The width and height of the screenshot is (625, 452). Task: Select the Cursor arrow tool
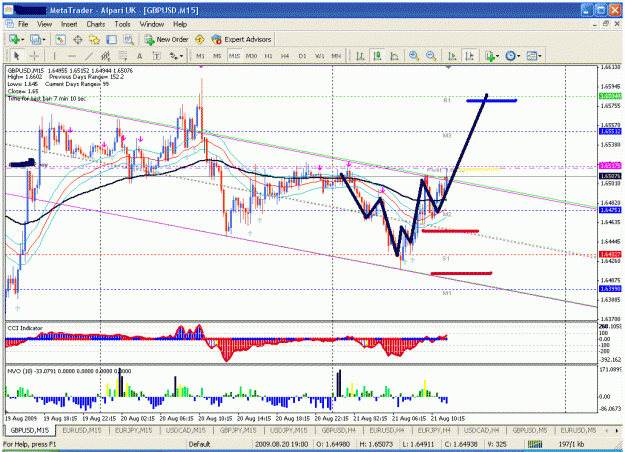[16, 56]
